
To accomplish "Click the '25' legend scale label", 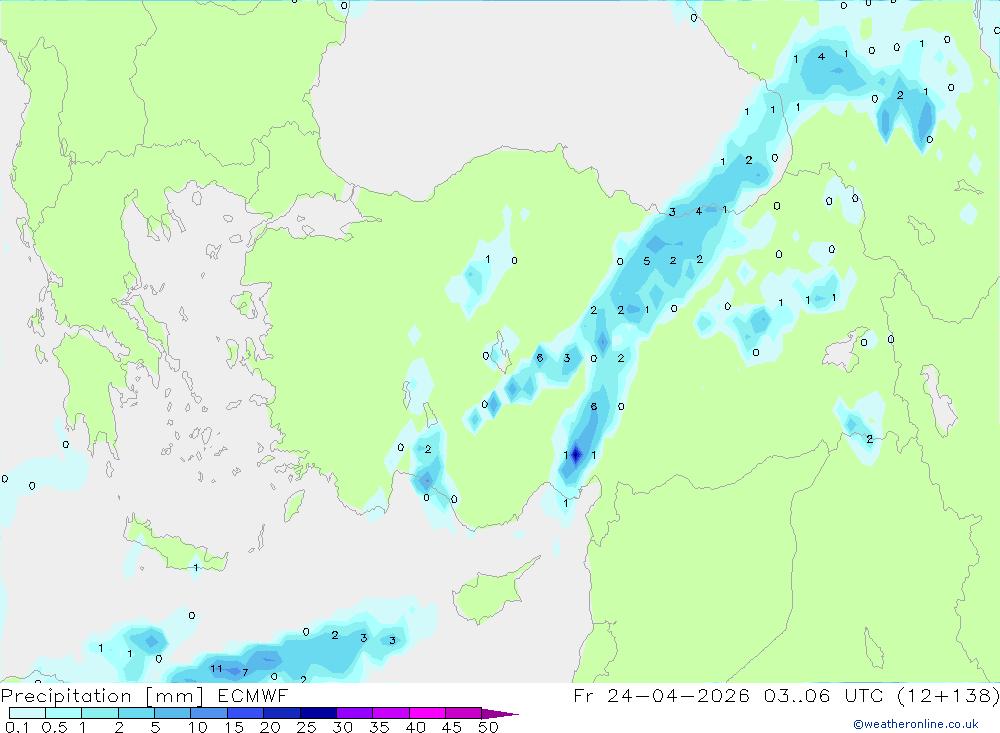I will tap(306, 727).
